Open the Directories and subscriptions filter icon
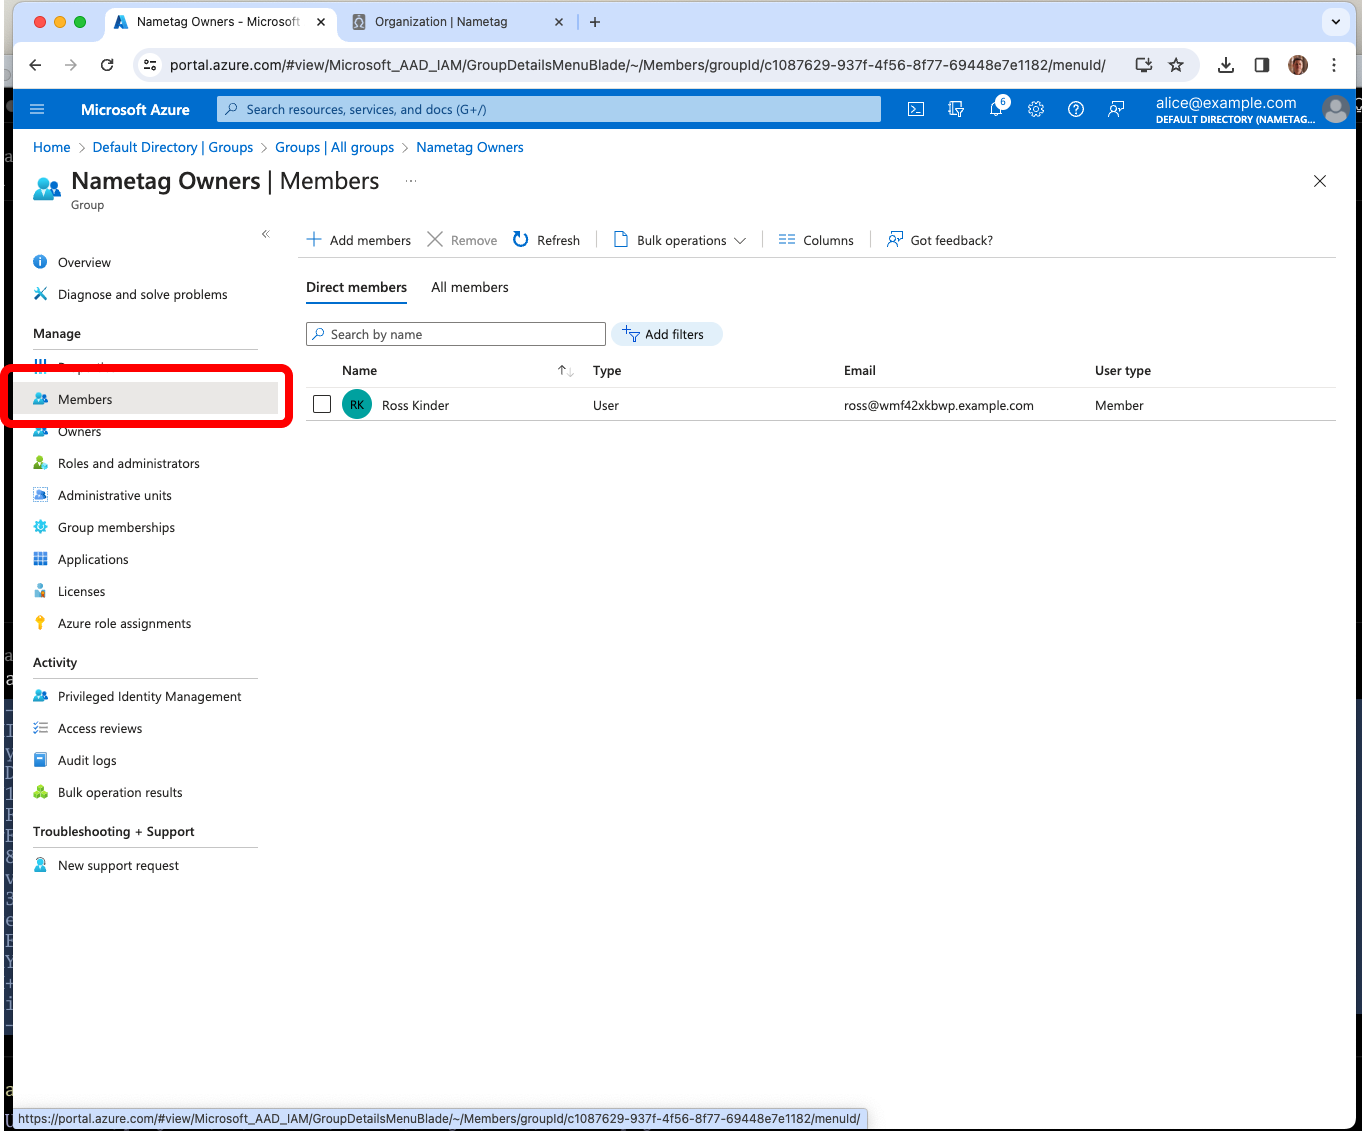The width and height of the screenshot is (1362, 1131). (x=956, y=110)
